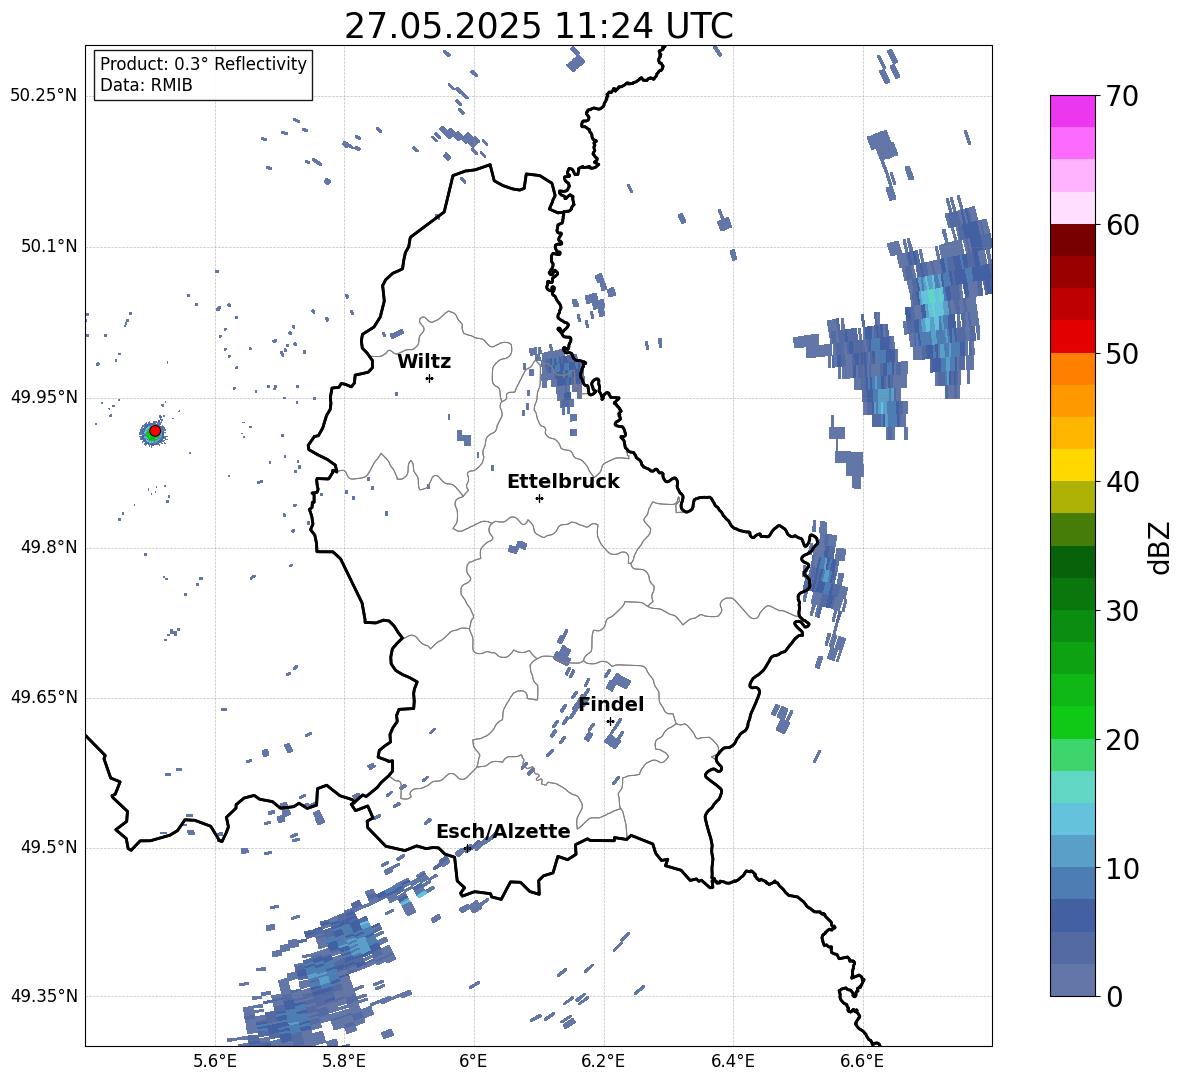This screenshot has width=1184, height=1081.
Task: Click the 5.8°E longitude label
Action: point(344,1062)
